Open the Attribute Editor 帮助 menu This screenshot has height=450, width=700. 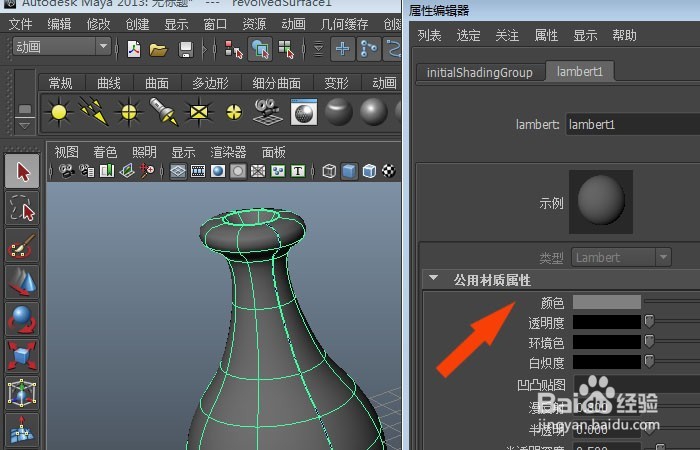[x=624, y=35]
